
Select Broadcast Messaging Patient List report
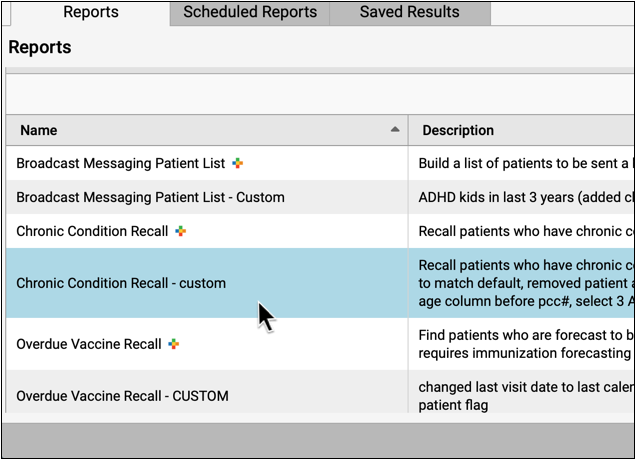120,163
